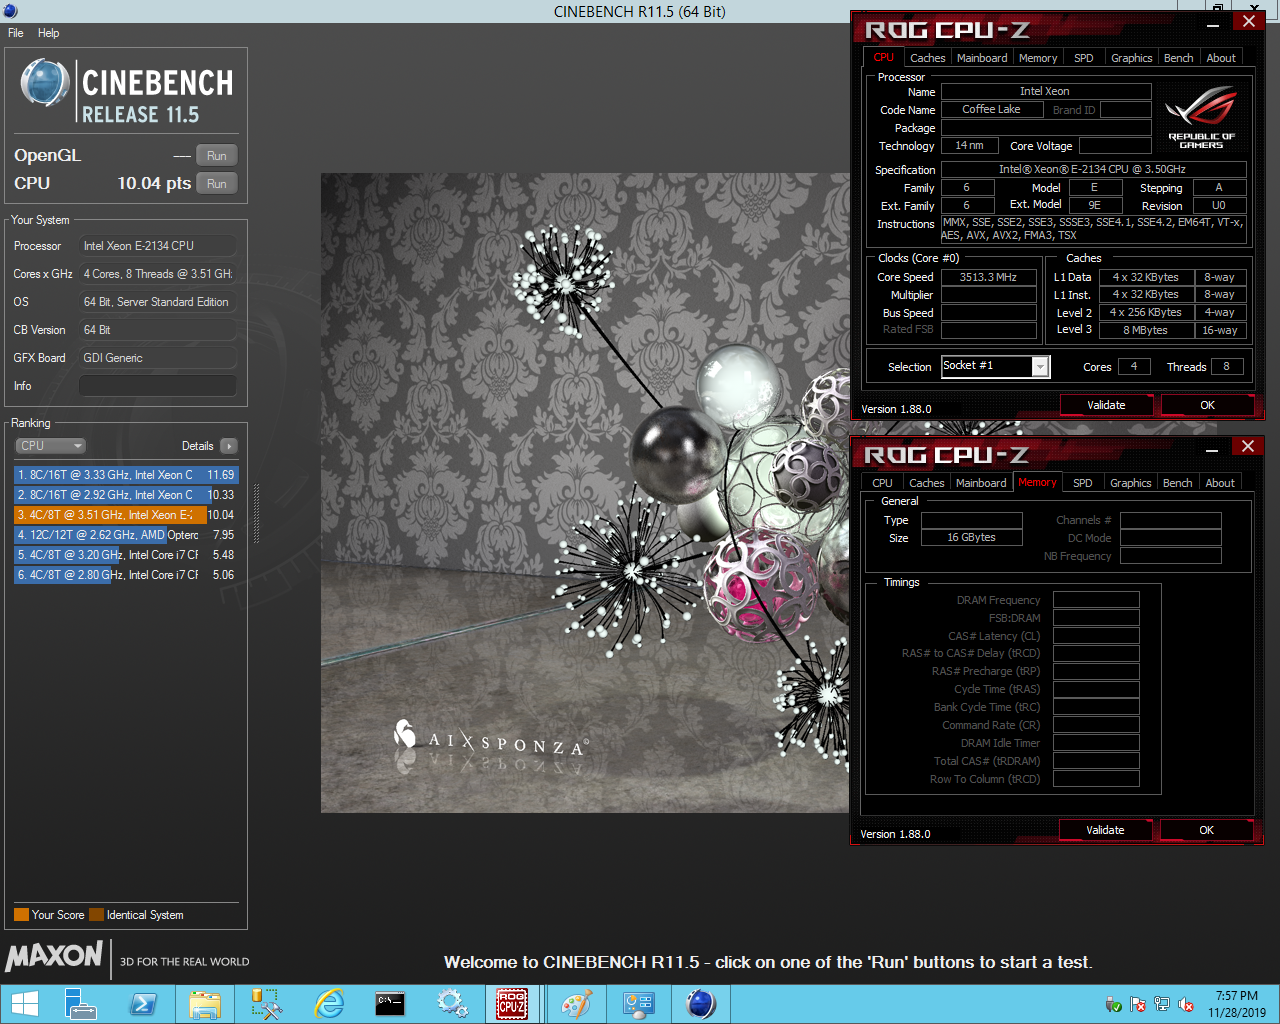This screenshot has height=1024, width=1280.
Task: Open the tools taskbar icon beside File Explorer
Action: 267,1004
